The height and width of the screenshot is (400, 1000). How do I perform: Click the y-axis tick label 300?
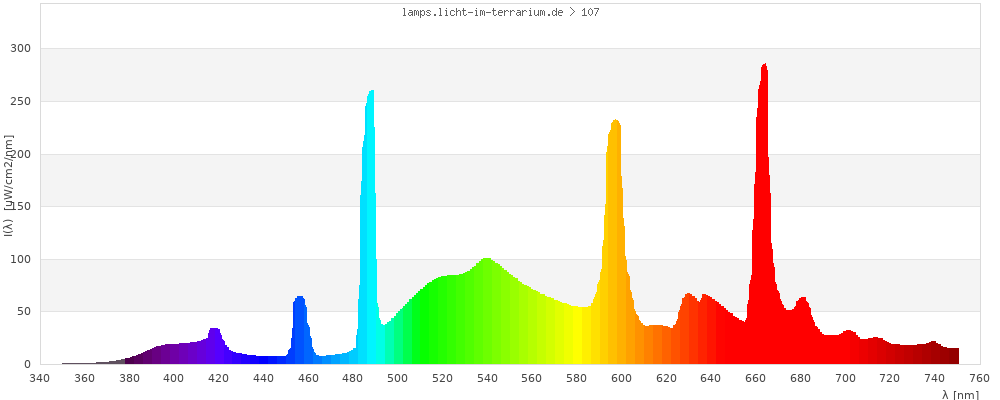coord(21,49)
